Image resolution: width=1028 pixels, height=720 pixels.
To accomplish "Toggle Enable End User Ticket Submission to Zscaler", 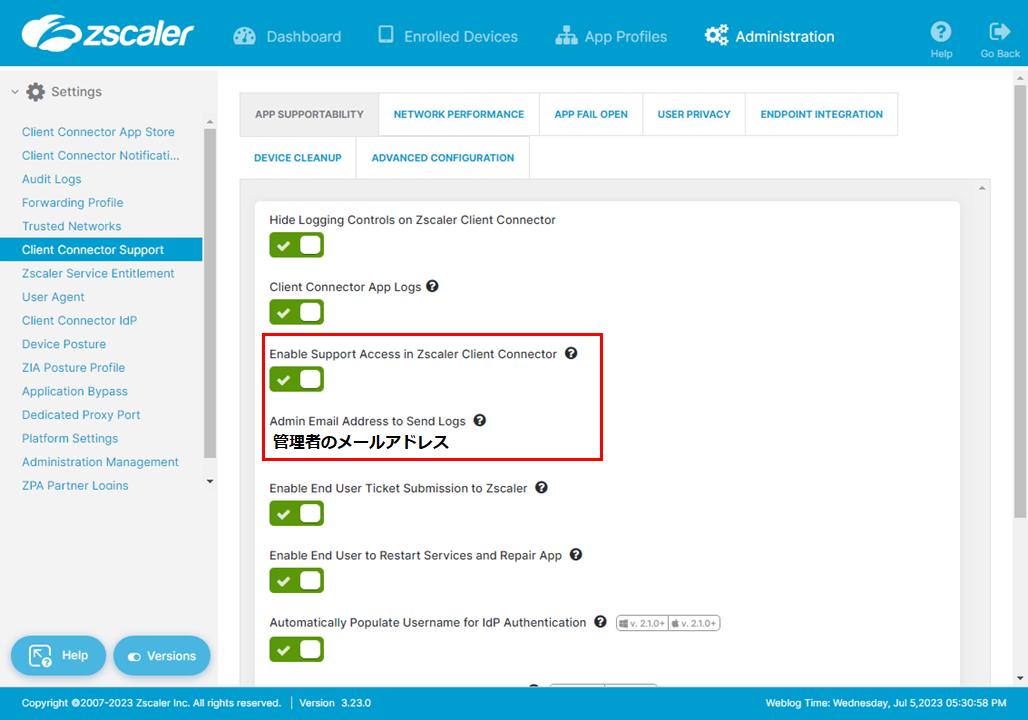I will coord(296,513).
